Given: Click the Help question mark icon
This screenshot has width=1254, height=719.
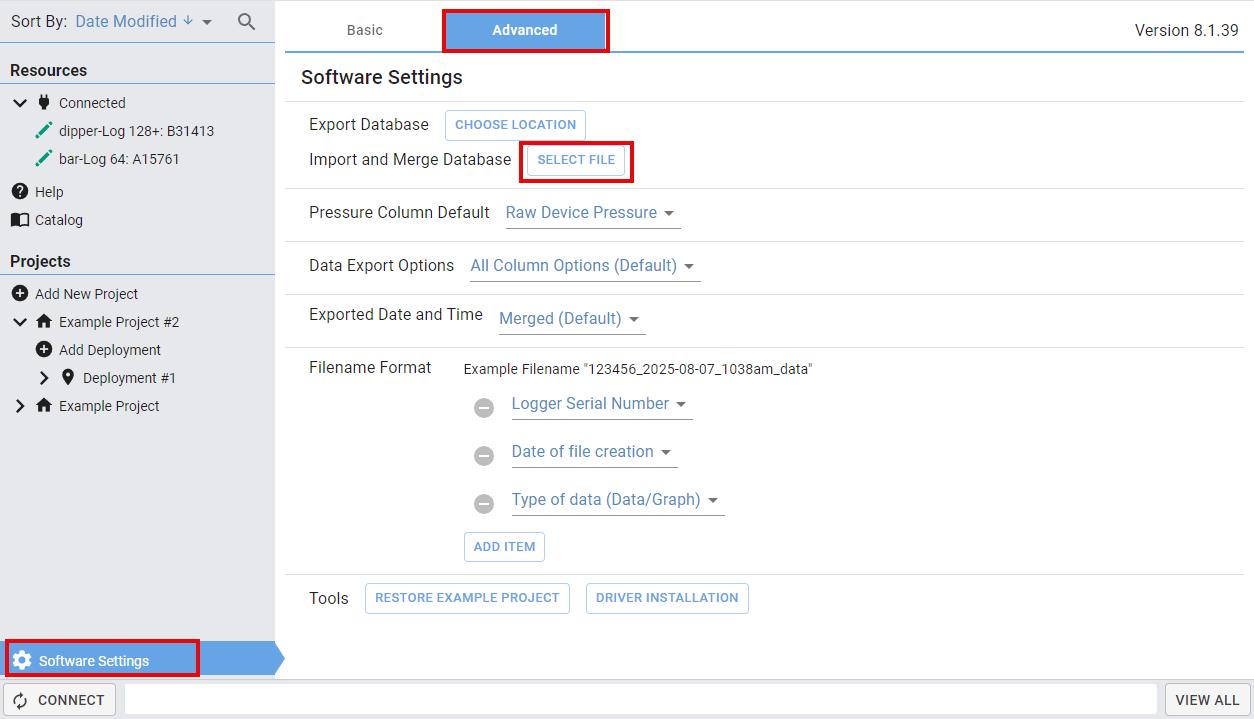Looking at the screenshot, I should pyautogui.click(x=19, y=191).
